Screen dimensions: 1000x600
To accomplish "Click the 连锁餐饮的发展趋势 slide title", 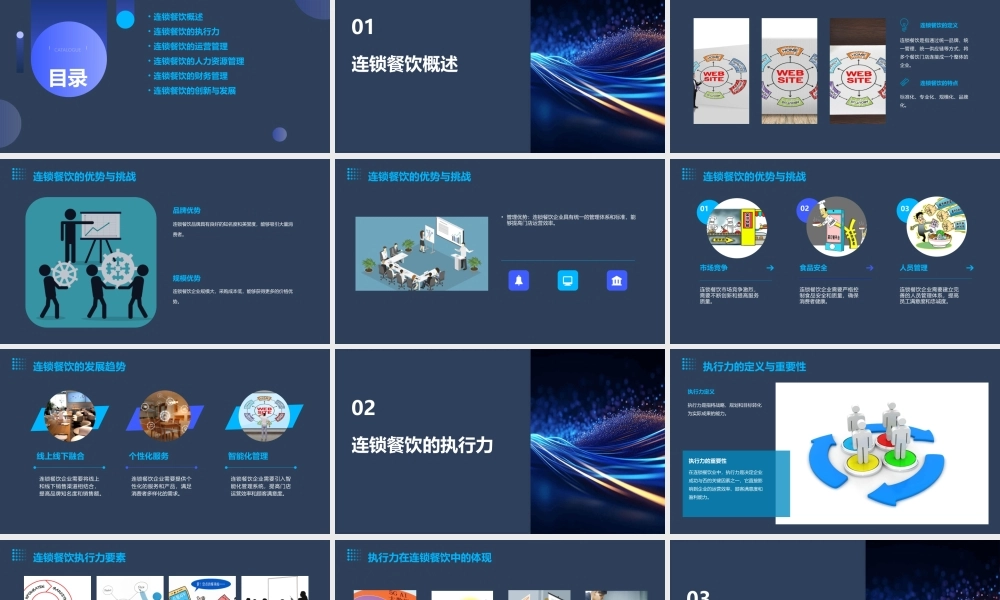I will pos(79,367).
